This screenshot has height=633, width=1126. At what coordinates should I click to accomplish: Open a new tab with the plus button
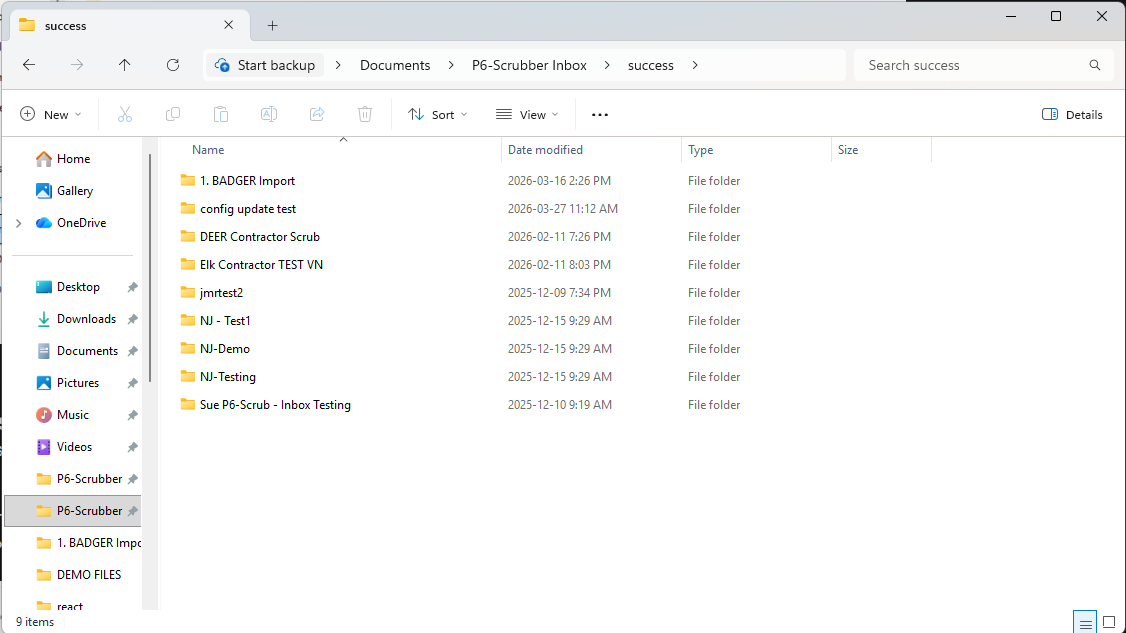pyautogui.click(x=272, y=25)
